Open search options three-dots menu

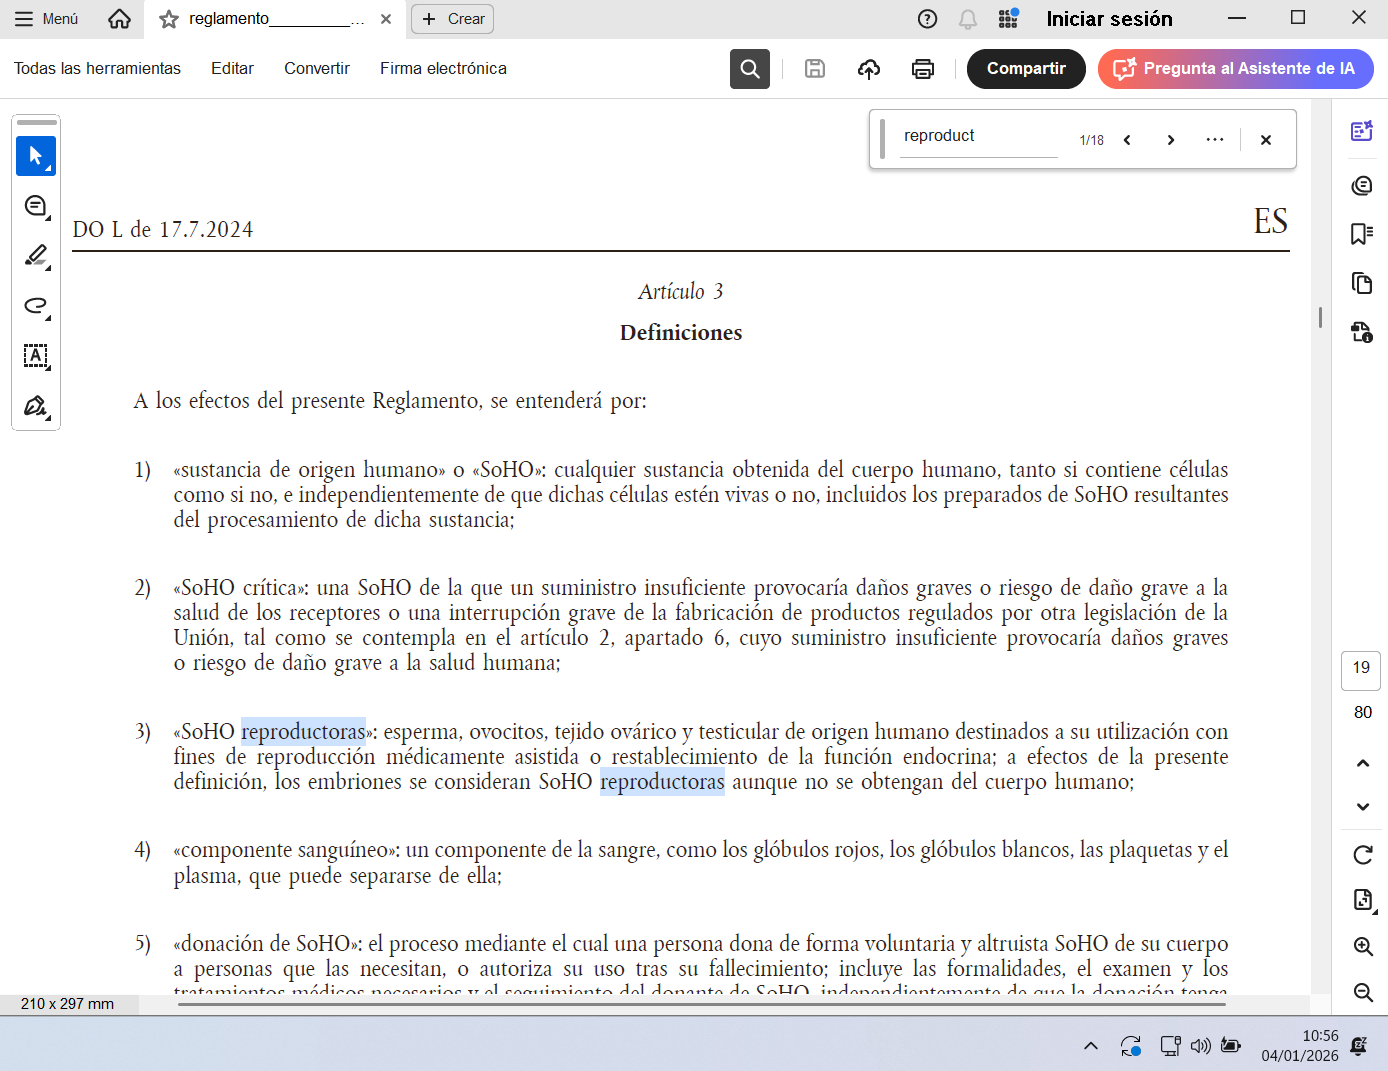(x=1214, y=140)
